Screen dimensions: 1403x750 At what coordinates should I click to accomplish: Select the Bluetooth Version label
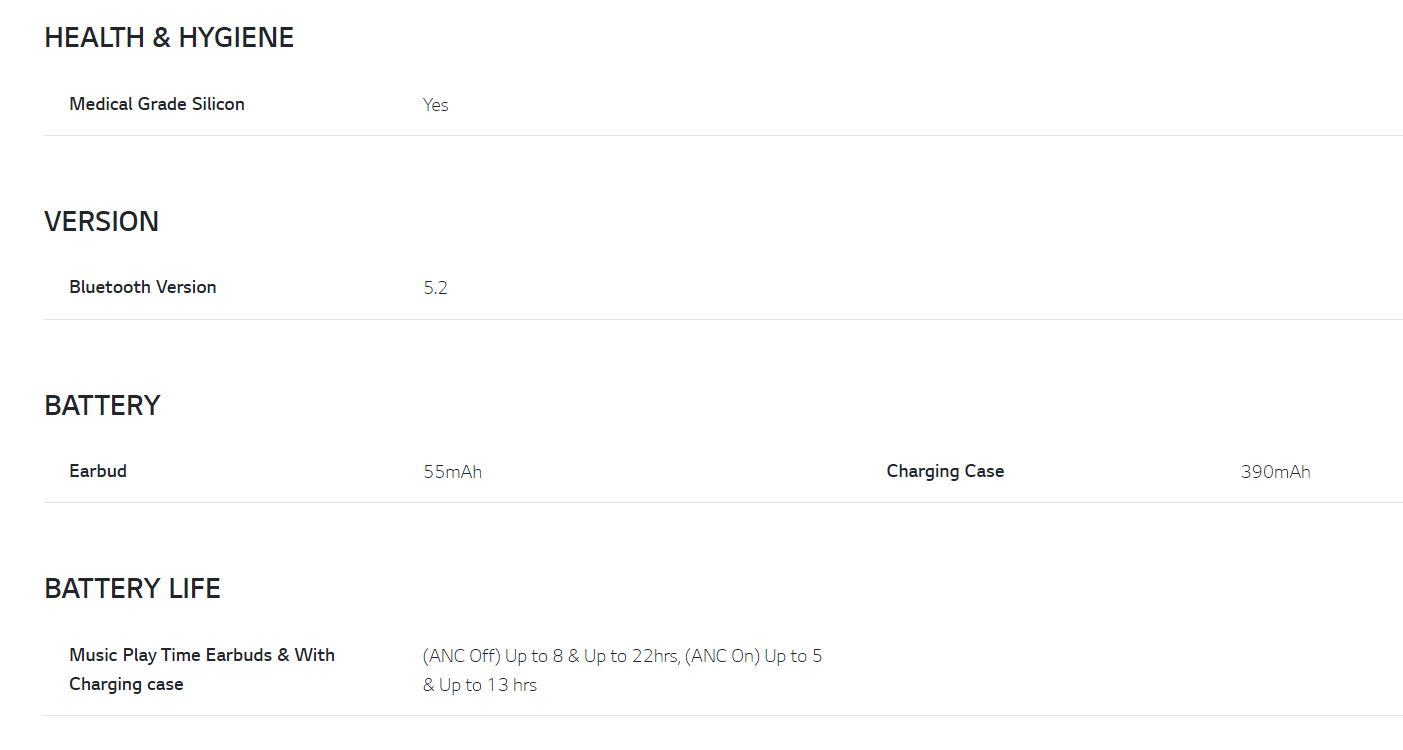click(143, 287)
